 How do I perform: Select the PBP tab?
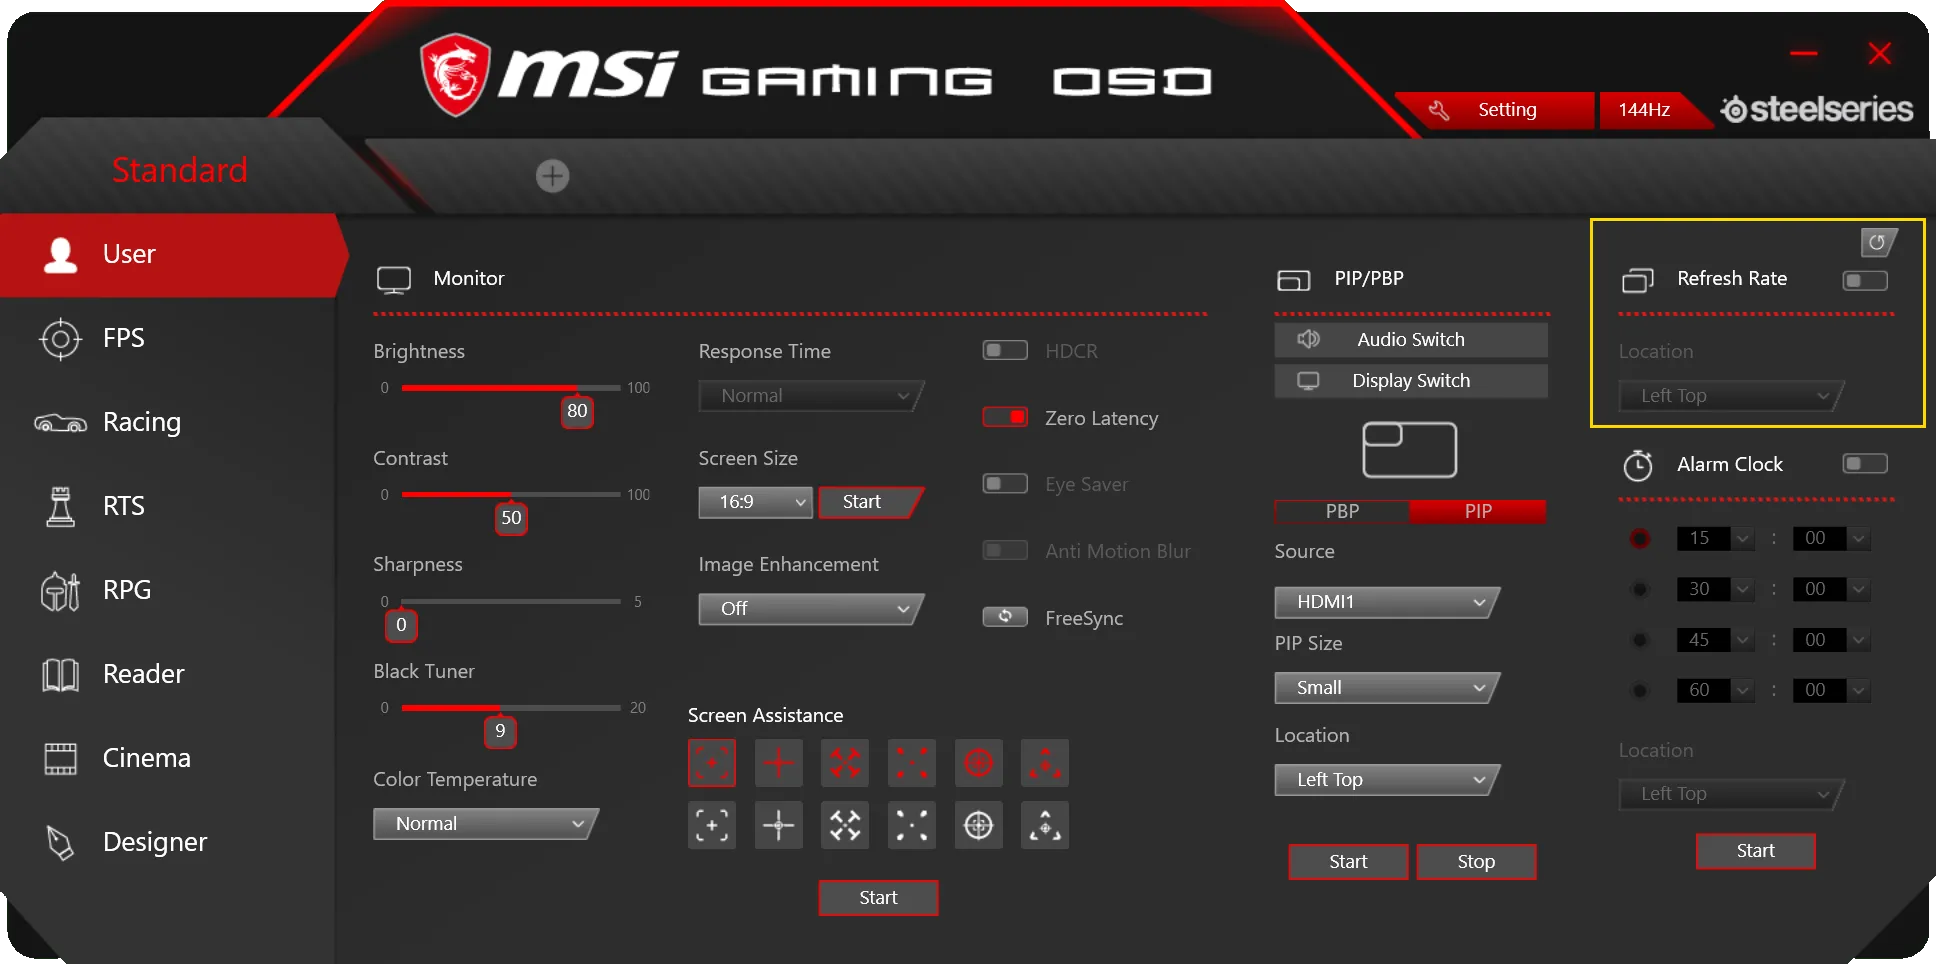coord(1342,511)
